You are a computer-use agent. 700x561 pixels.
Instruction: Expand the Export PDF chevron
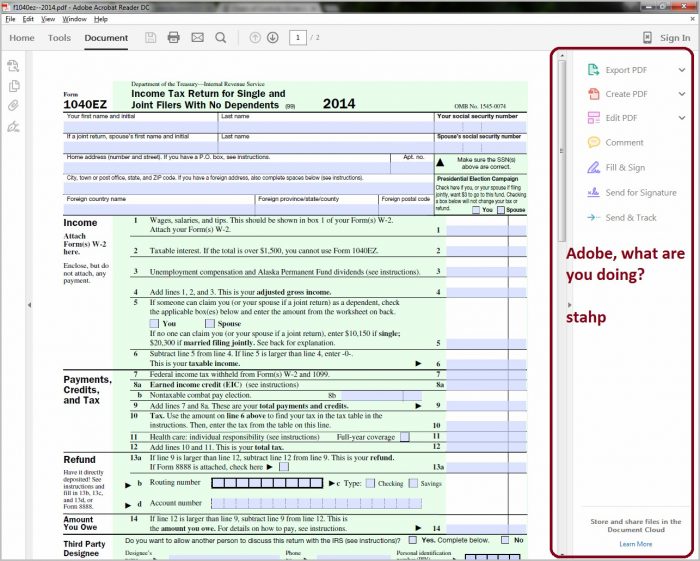[682, 70]
